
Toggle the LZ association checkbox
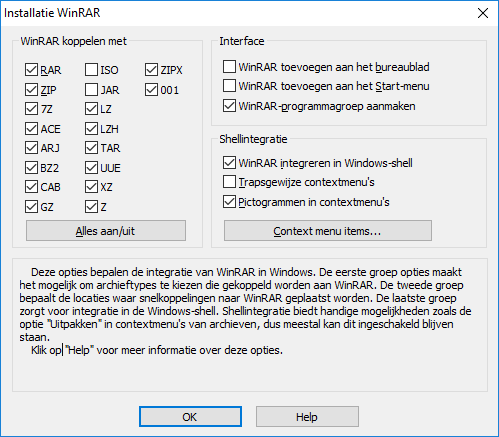point(91,109)
